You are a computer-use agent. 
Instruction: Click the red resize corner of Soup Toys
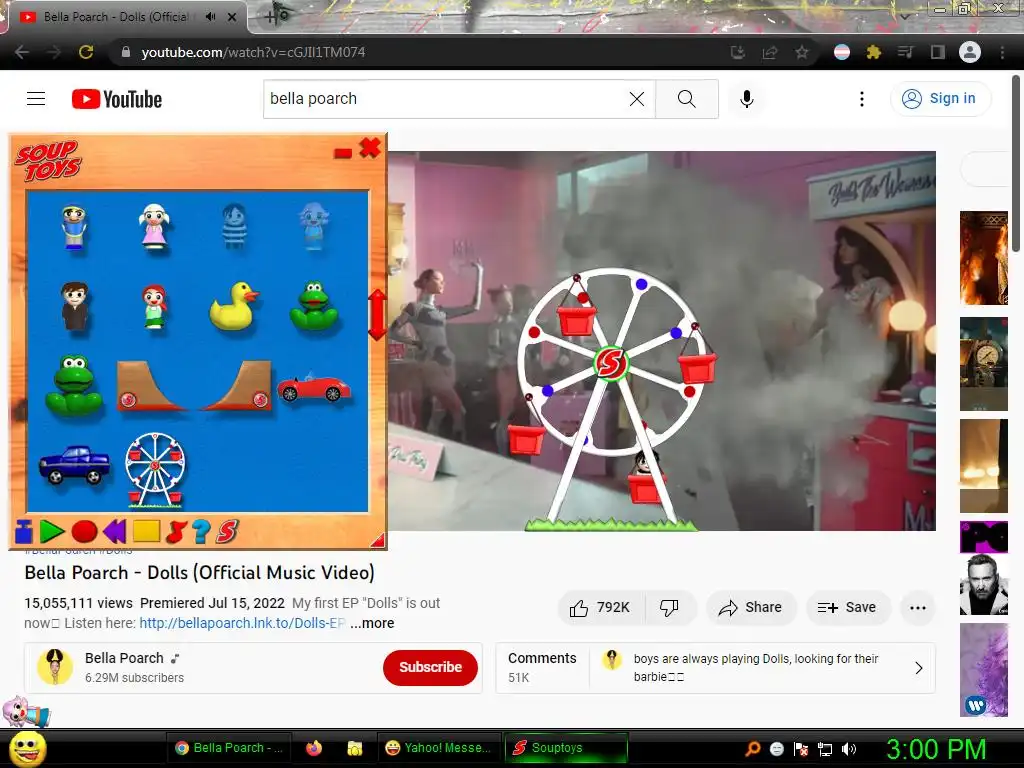[377, 539]
